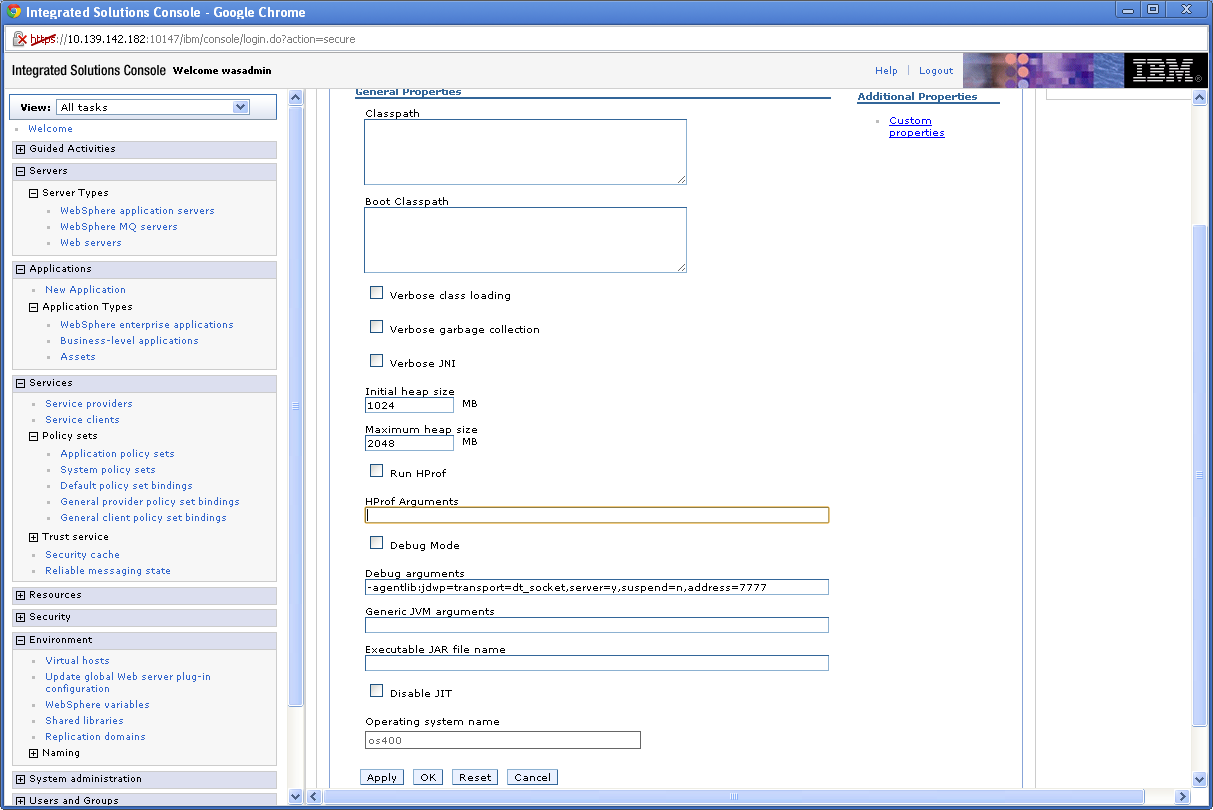Expand the Naming node
Viewport: 1213px width, 810px height.
point(33,753)
